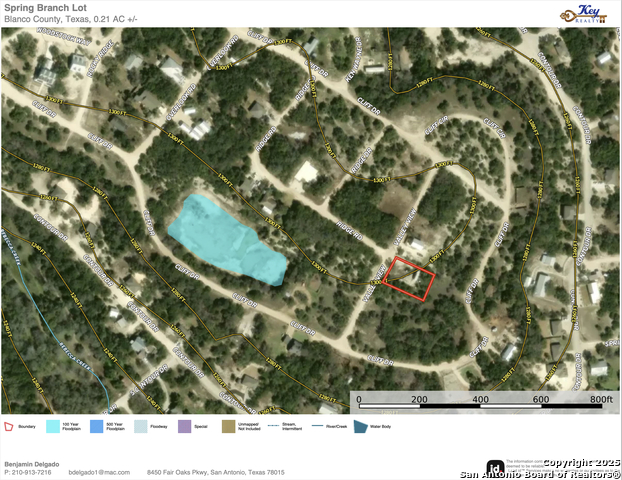Click the purple Special legend swatch
Screen dimensions: 622x480
[184, 426]
